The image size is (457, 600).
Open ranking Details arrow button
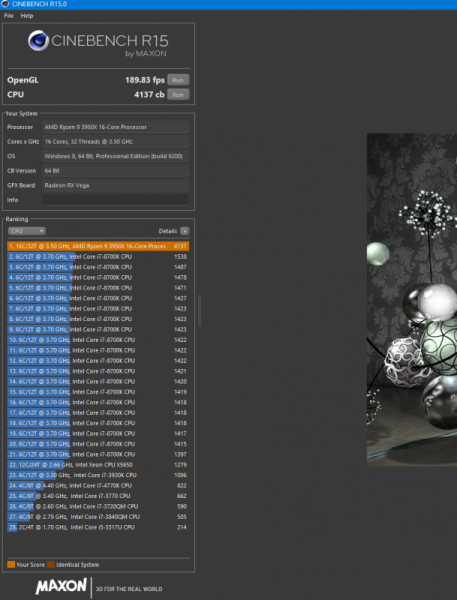185,231
